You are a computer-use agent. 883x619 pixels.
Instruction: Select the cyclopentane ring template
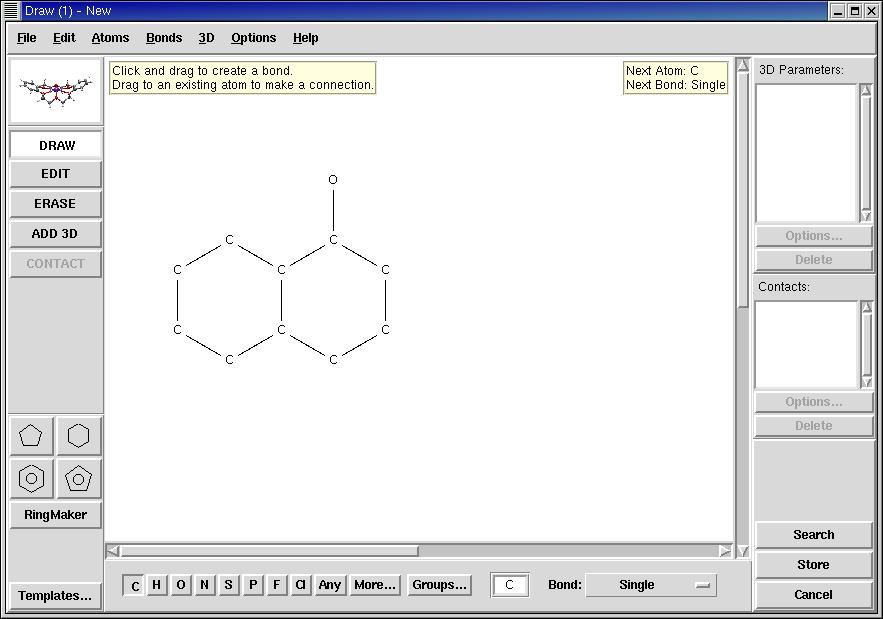point(31,436)
